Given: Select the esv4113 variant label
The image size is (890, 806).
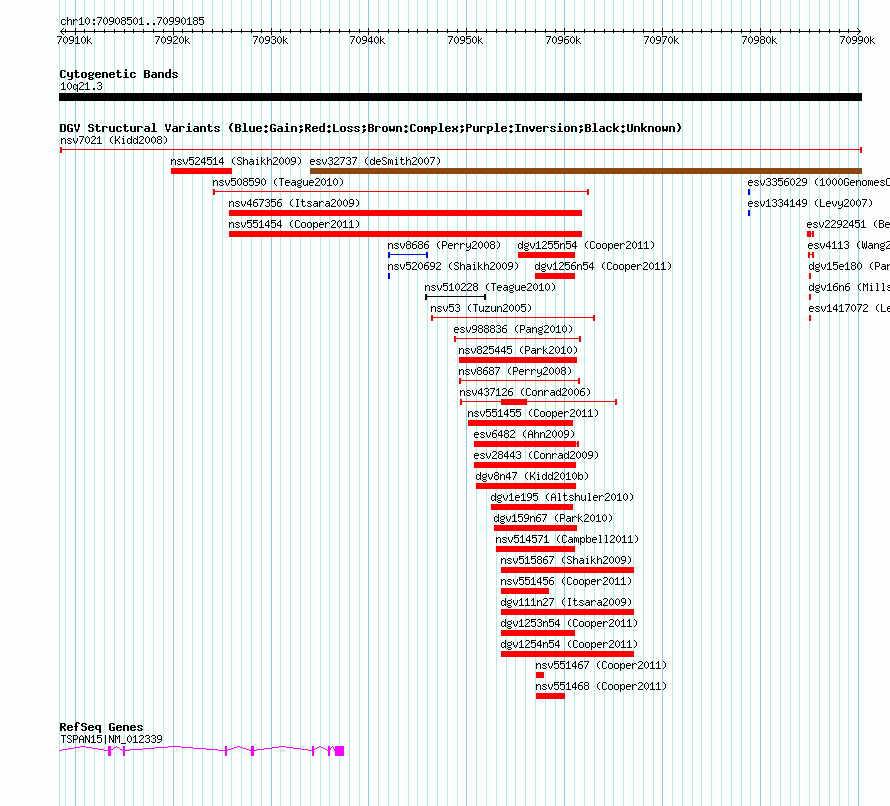Looking at the screenshot, I should tap(849, 245).
